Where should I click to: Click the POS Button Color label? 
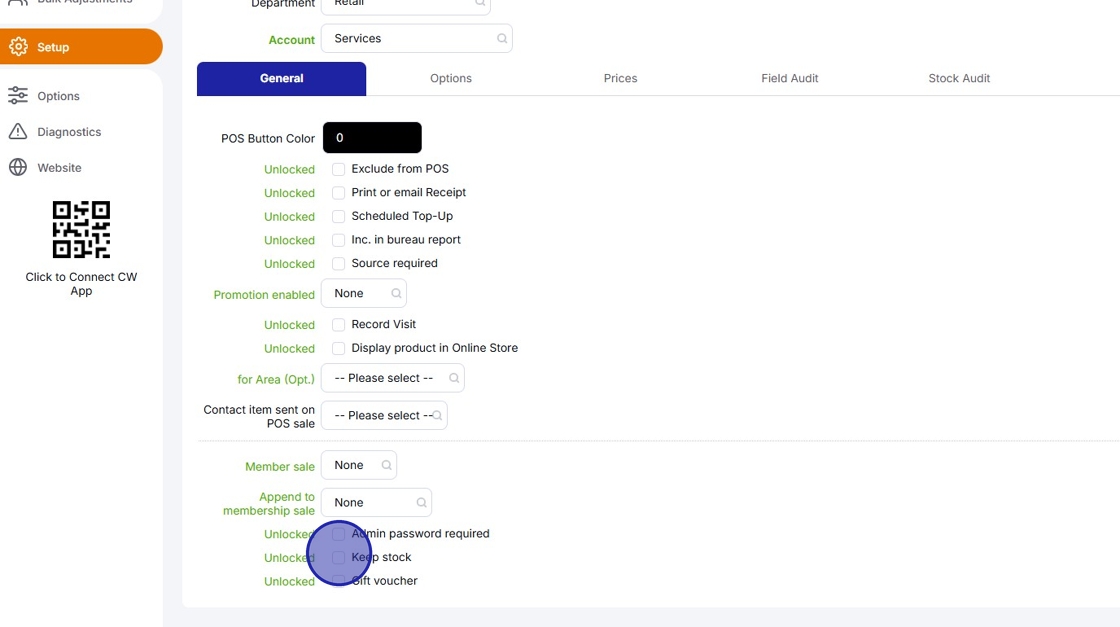pyautogui.click(x=268, y=139)
